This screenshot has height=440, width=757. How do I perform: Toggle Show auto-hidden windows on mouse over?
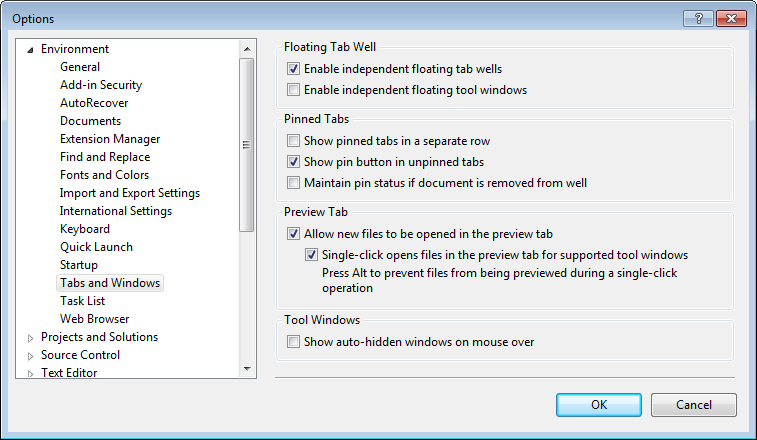(x=293, y=342)
